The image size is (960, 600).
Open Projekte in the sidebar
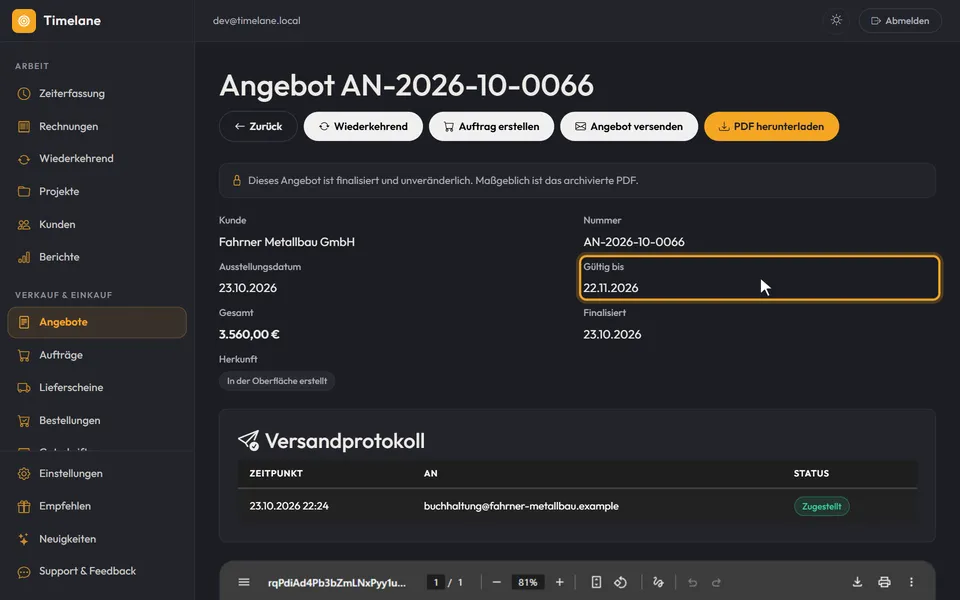pos(97,192)
